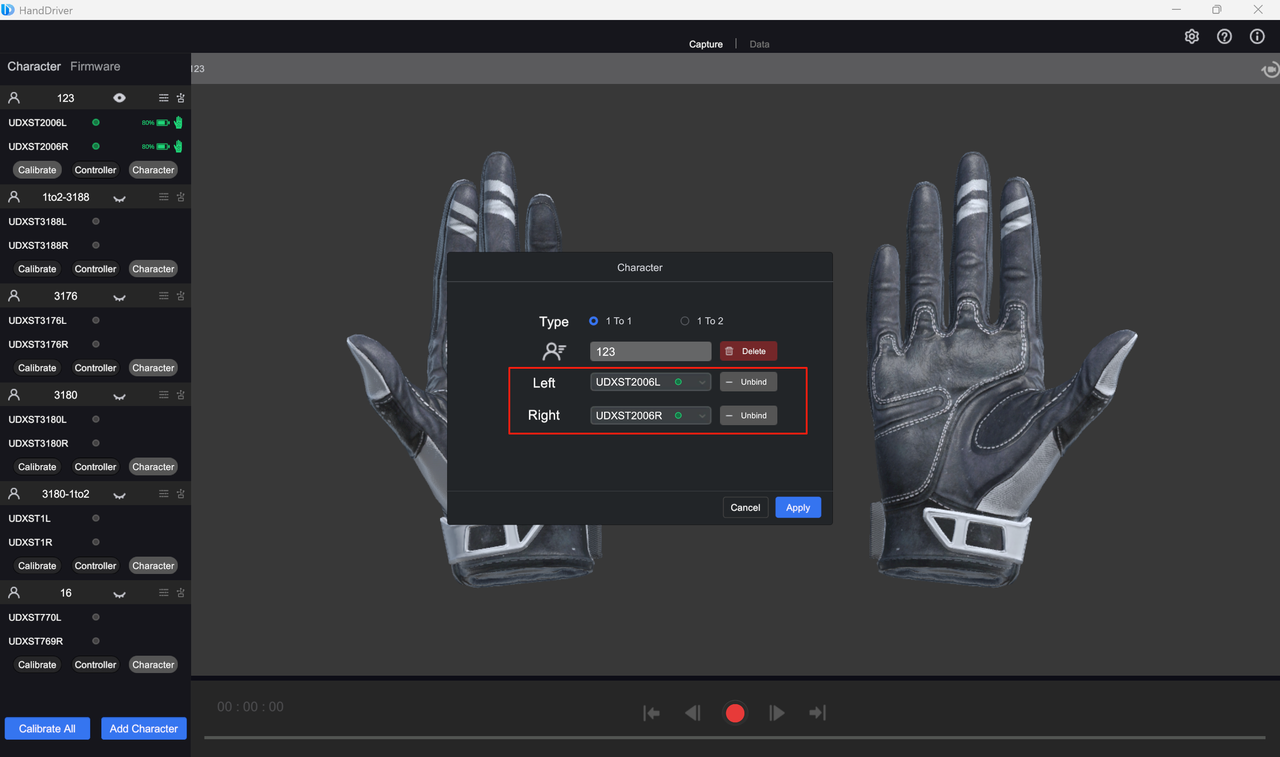Open the help question mark icon

[x=1224, y=36]
